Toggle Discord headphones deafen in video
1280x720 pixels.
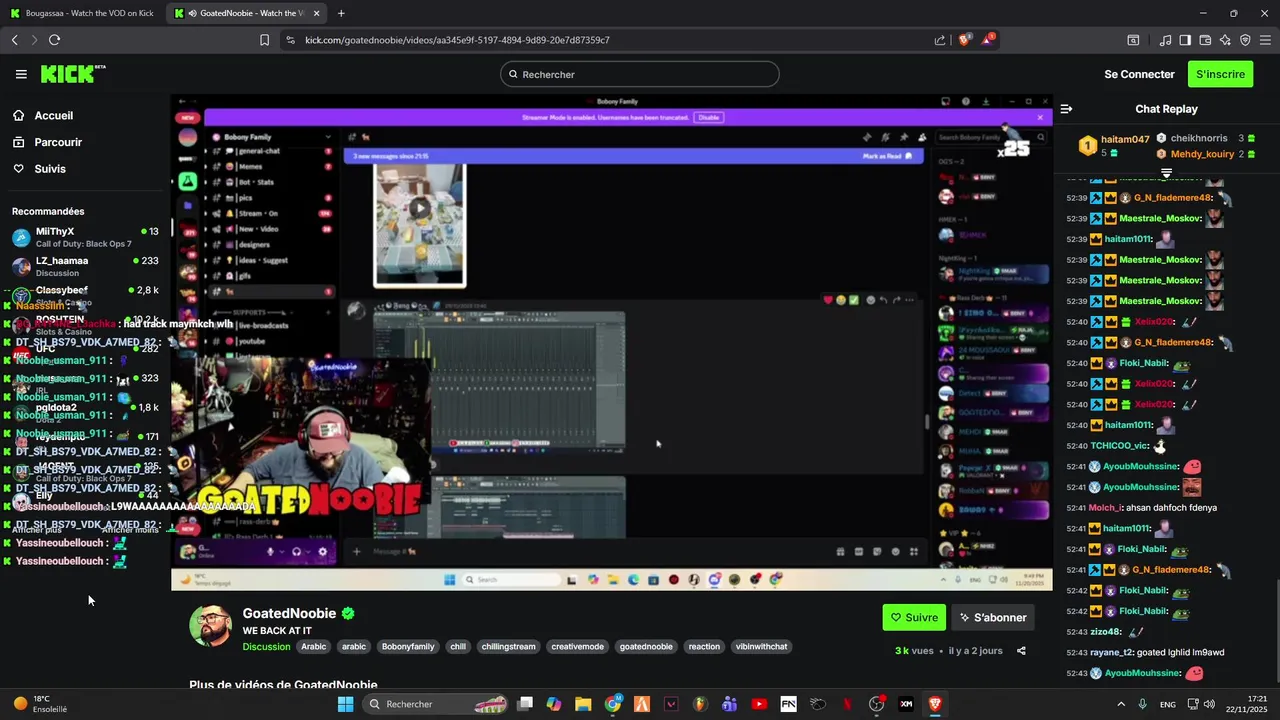[296, 551]
